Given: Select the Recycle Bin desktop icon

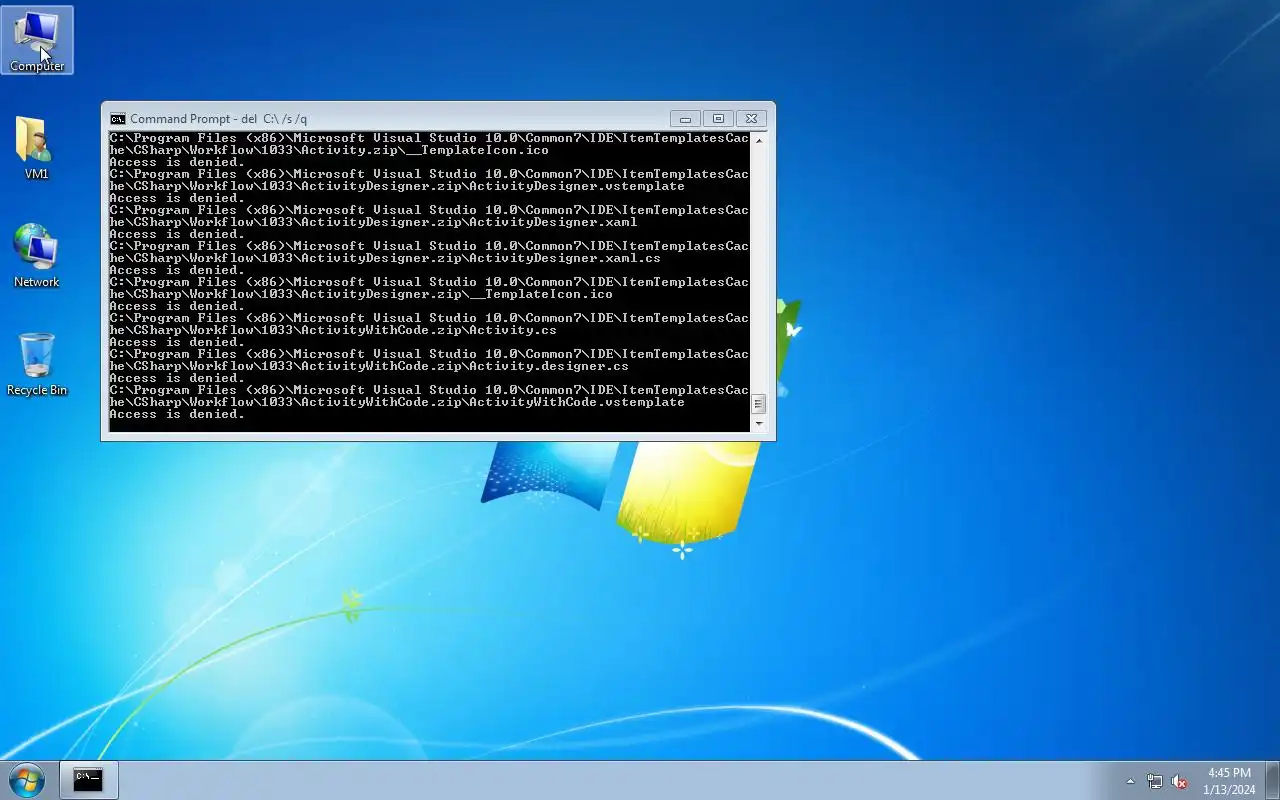Looking at the screenshot, I should 37,364.
